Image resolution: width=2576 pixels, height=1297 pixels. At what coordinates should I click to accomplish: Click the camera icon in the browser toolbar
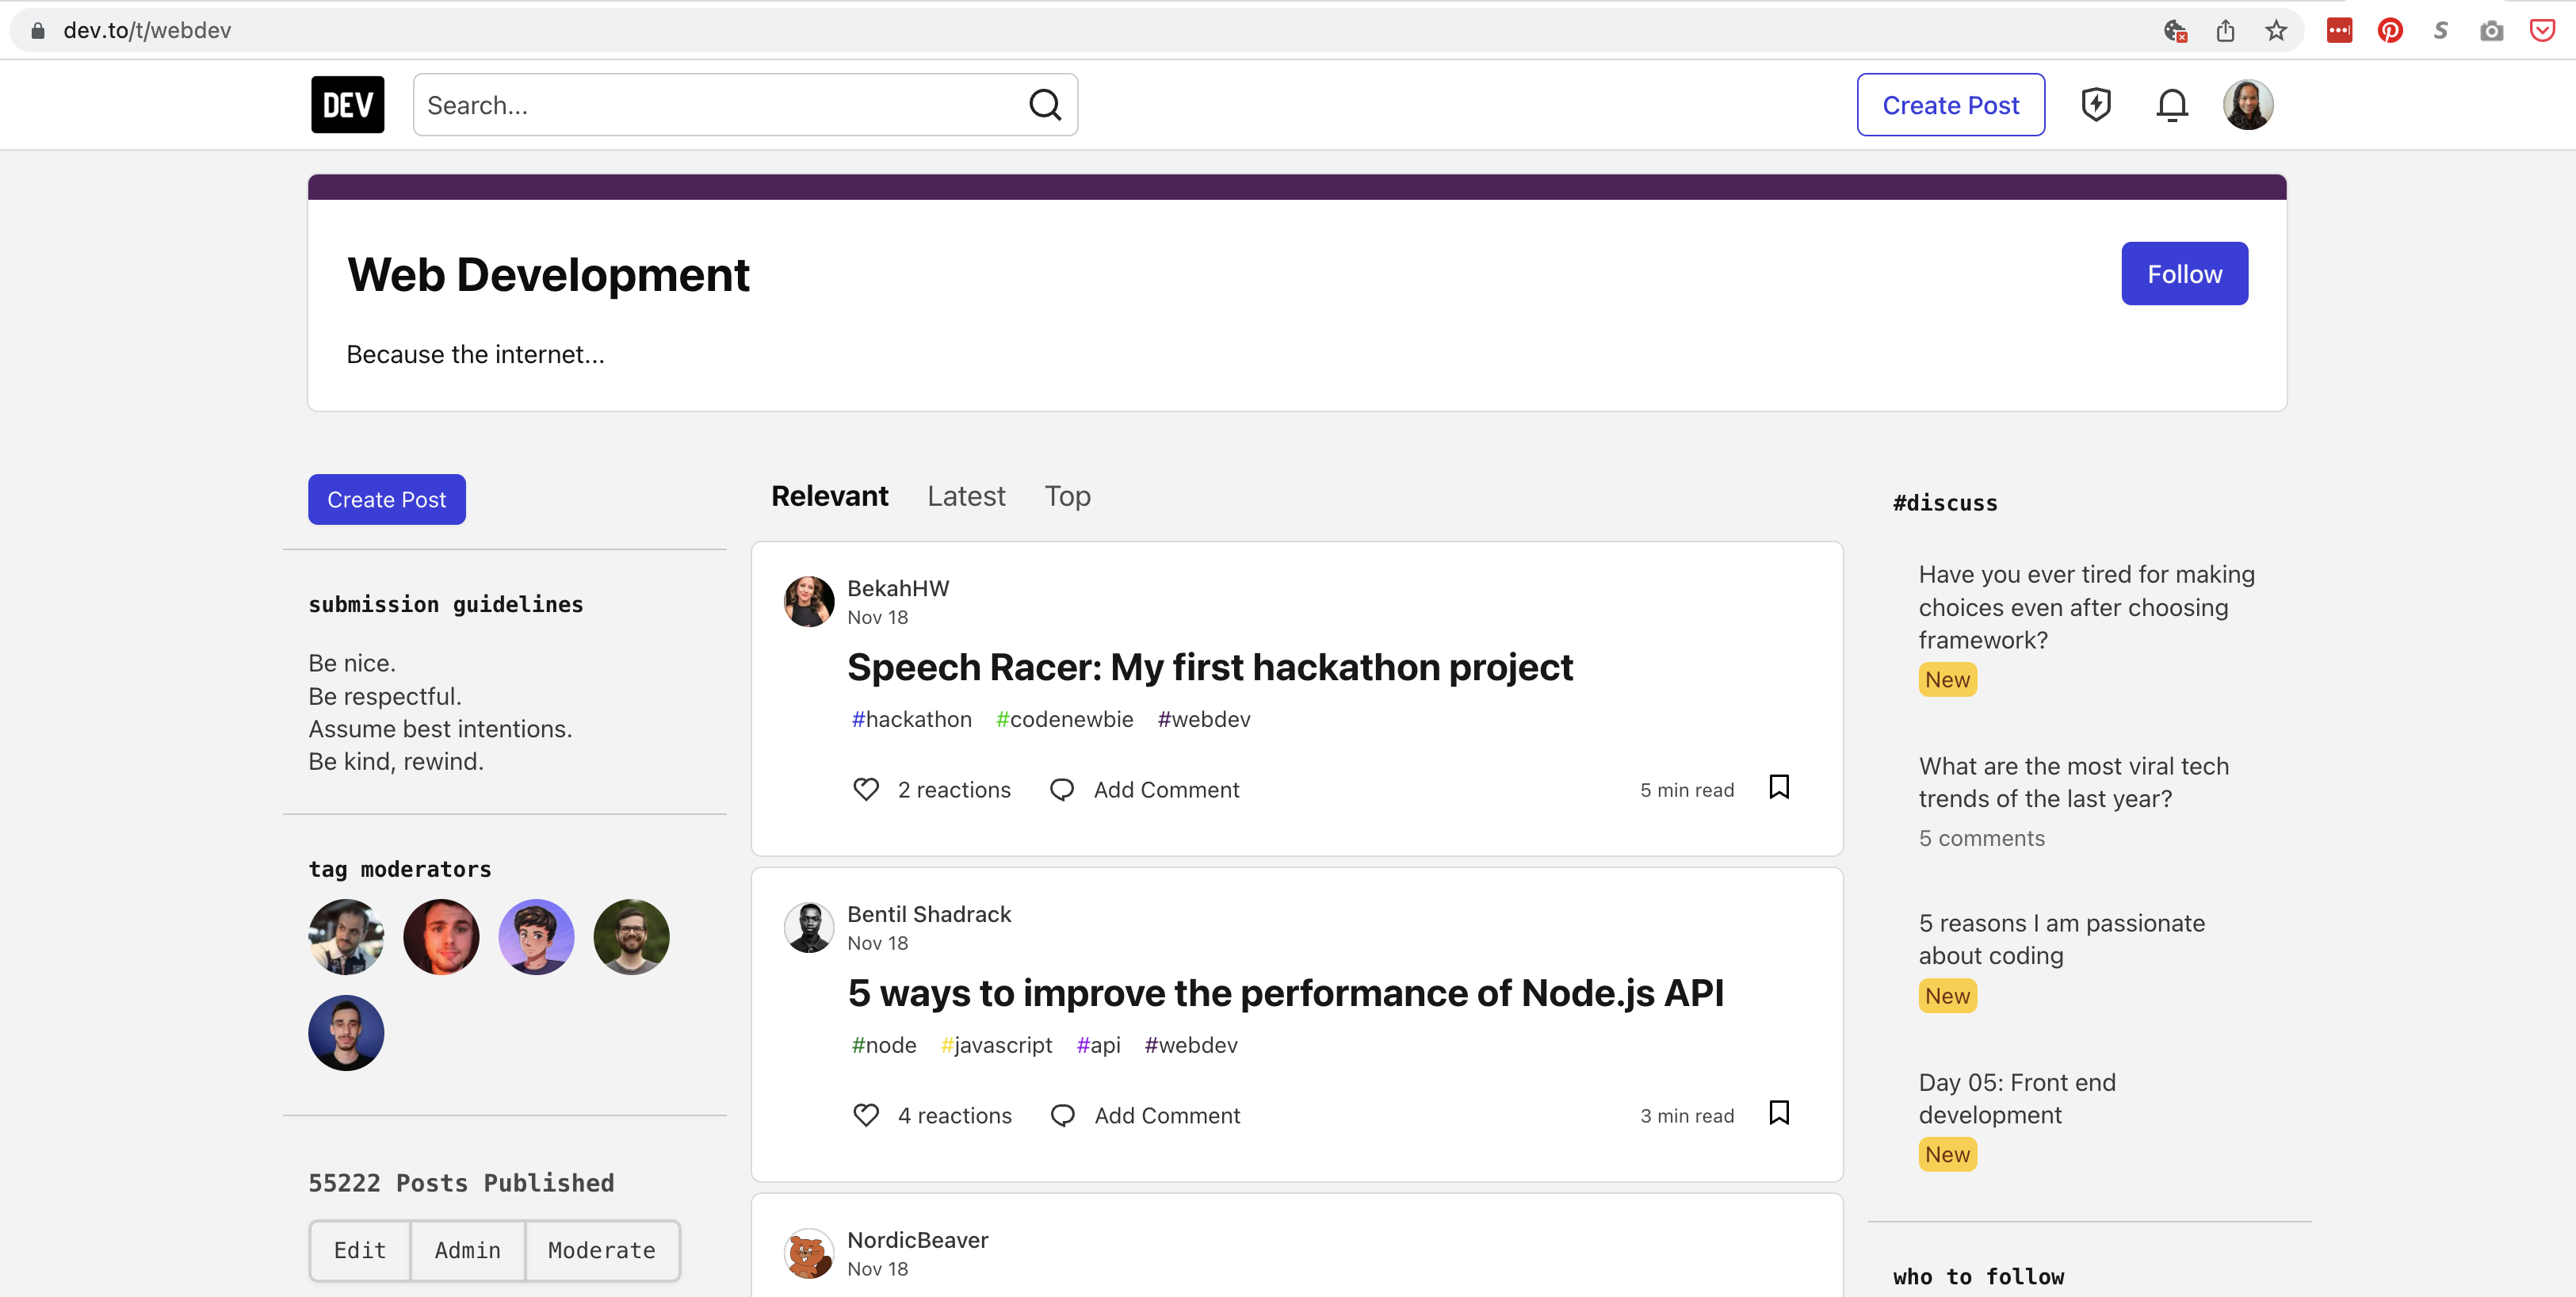[x=2492, y=30]
